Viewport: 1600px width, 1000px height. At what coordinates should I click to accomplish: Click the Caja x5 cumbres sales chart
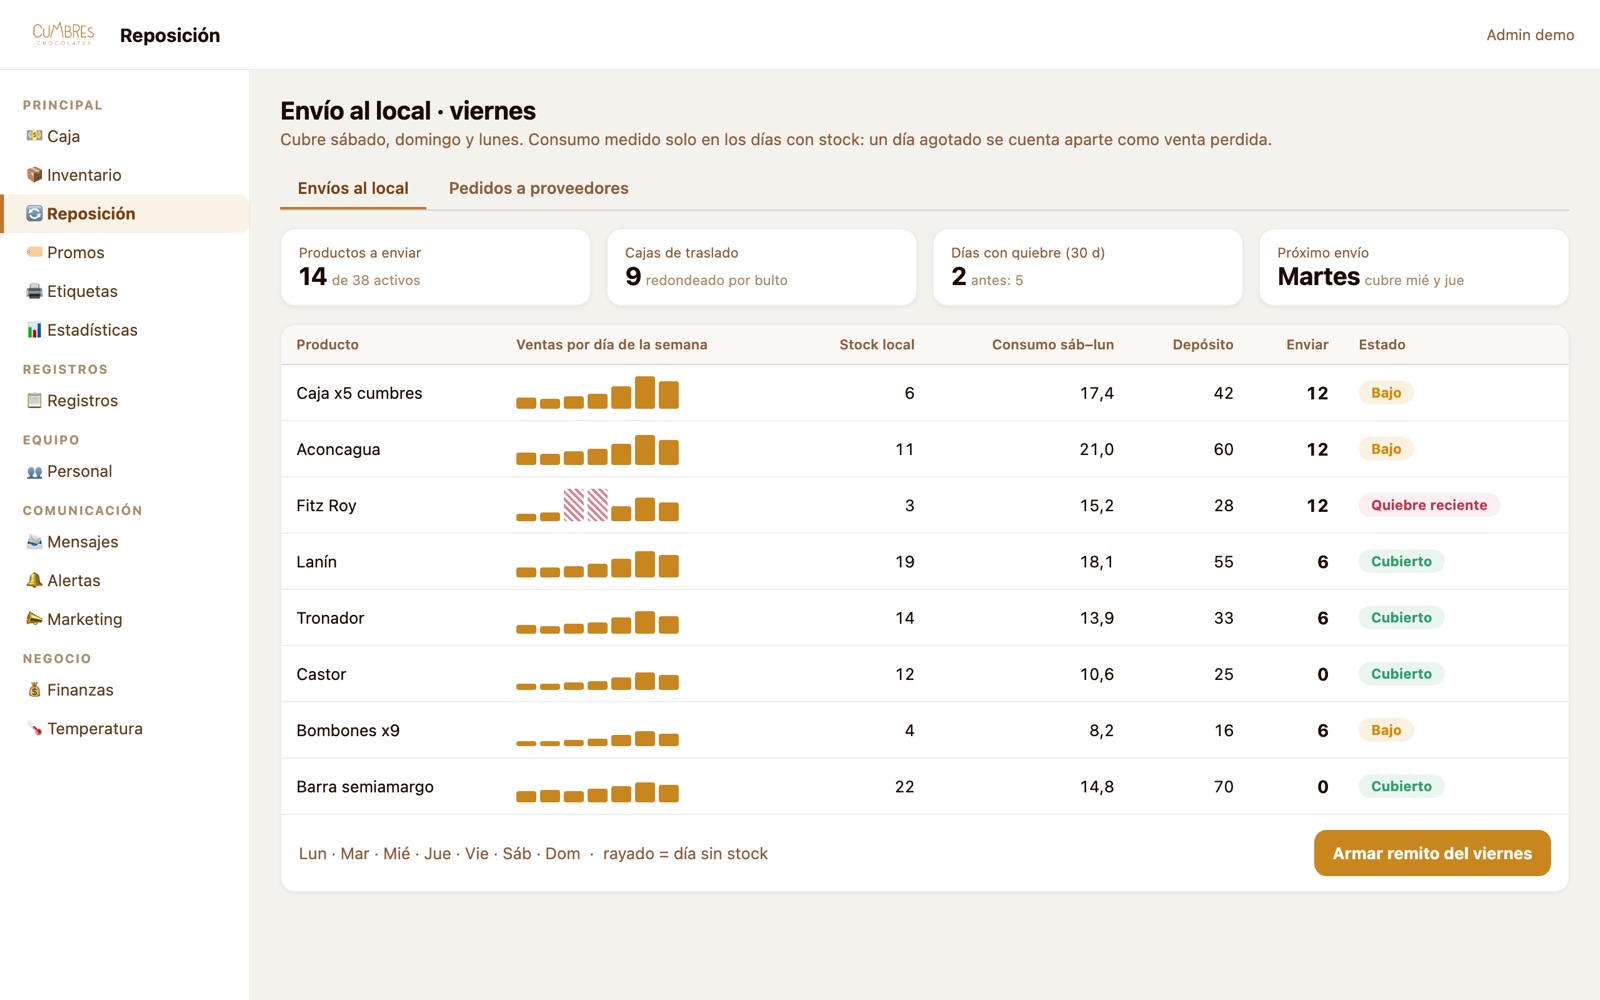pyautogui.click(x=598, y=393)
